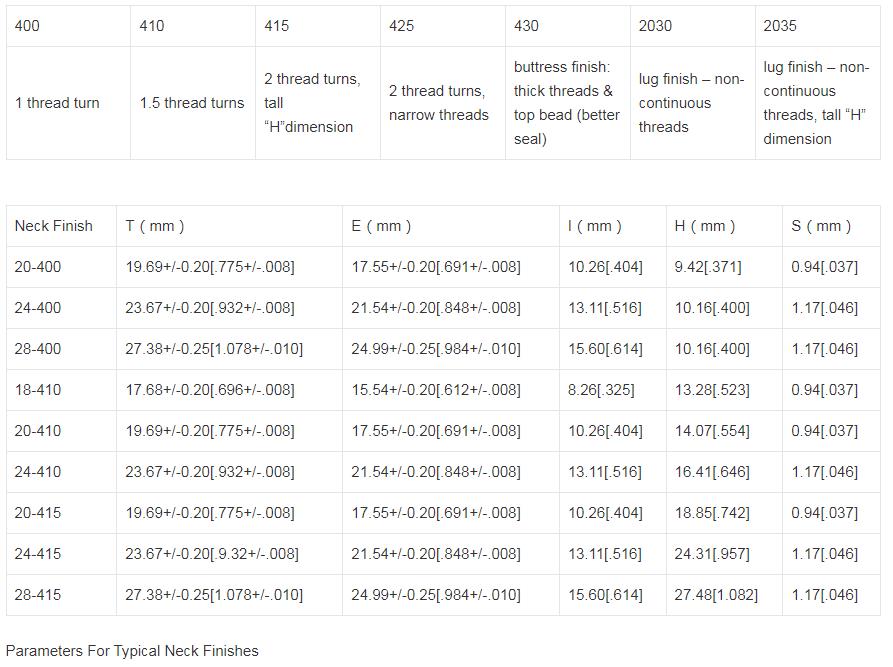Click the E value "15.54+/-0.20[.612+/-.008]"
893x667 pixels.
(x=436, y=390)
